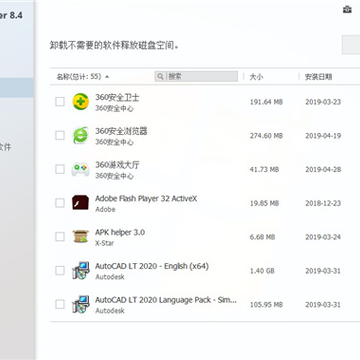Click Adobe Flash Player 32 ActiveX name

click(x=146, y=199)
